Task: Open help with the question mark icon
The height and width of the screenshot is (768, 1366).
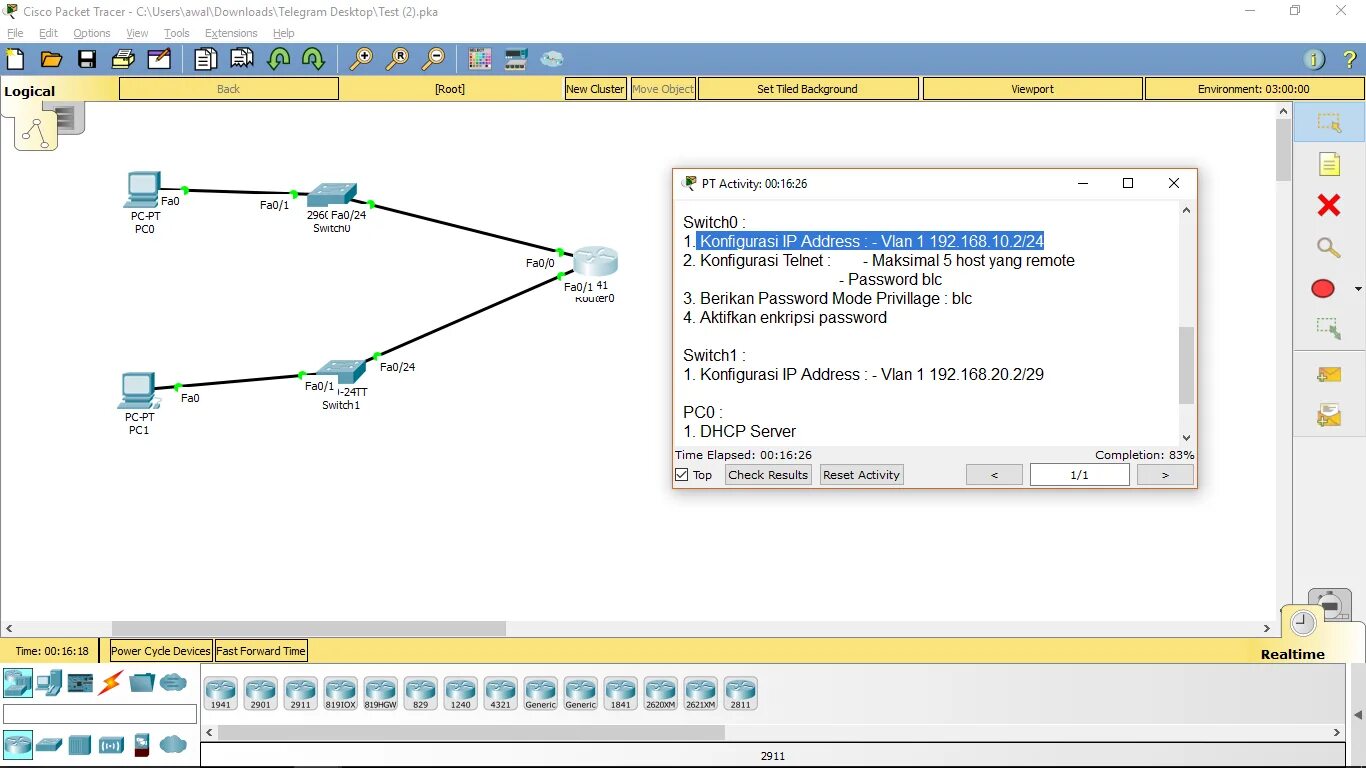Action: point(1350,60)
